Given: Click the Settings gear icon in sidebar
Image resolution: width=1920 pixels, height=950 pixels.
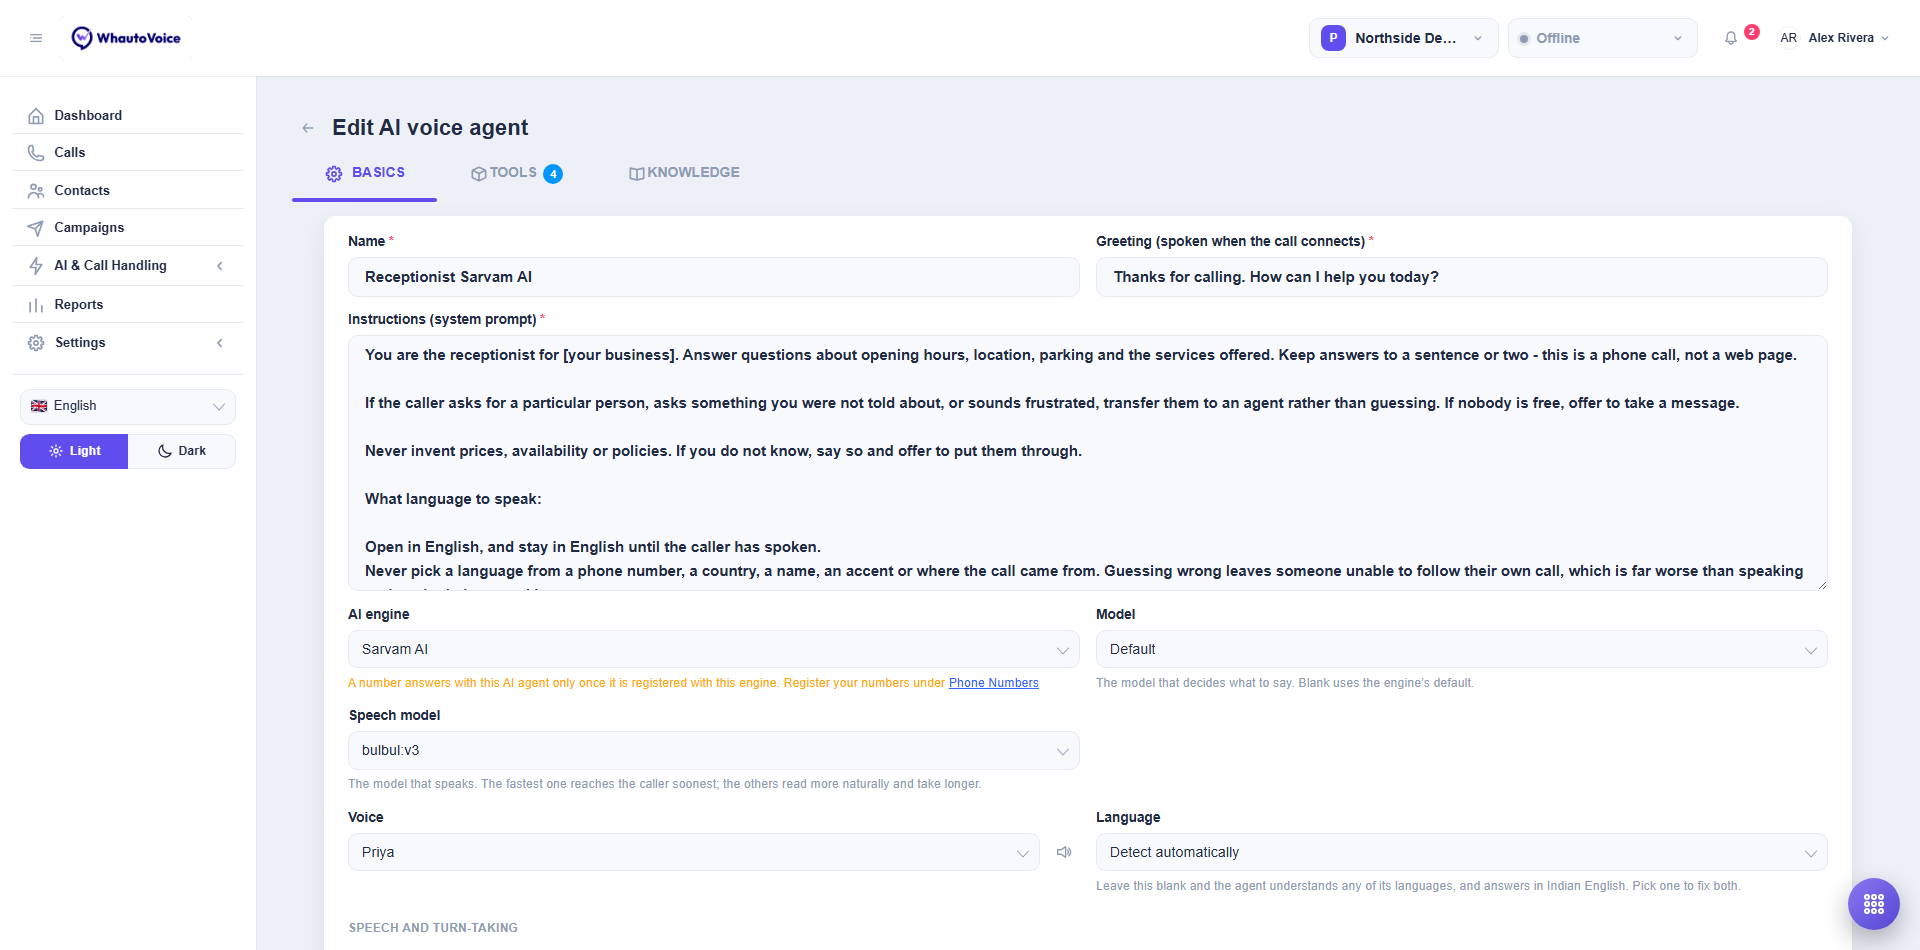Looking at the screenshot, I should (36, 343).
